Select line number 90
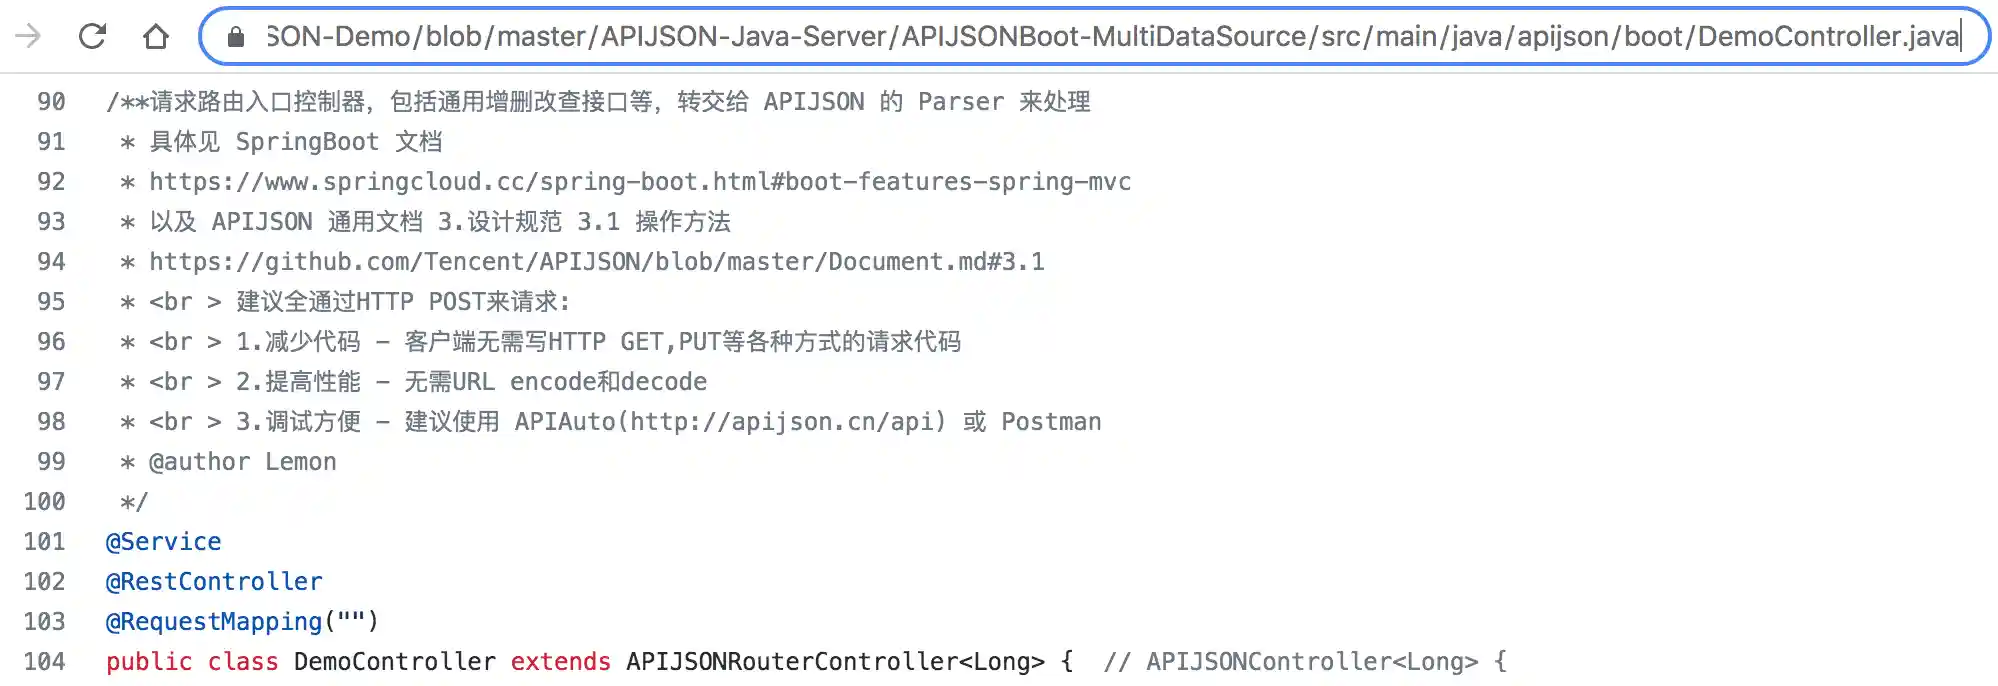This screenshot has height=686, width=1998. point(51,102)
